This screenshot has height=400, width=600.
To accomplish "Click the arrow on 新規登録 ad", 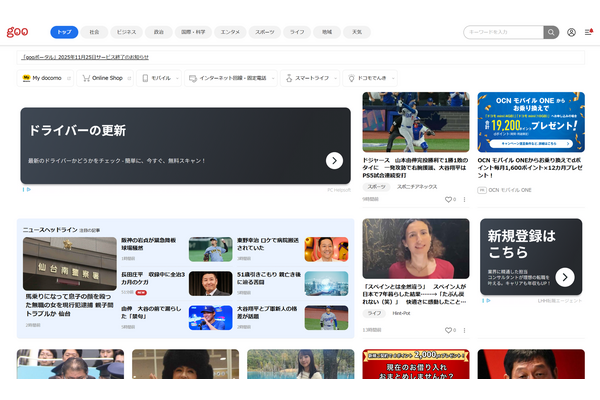I will coord(565,277).
